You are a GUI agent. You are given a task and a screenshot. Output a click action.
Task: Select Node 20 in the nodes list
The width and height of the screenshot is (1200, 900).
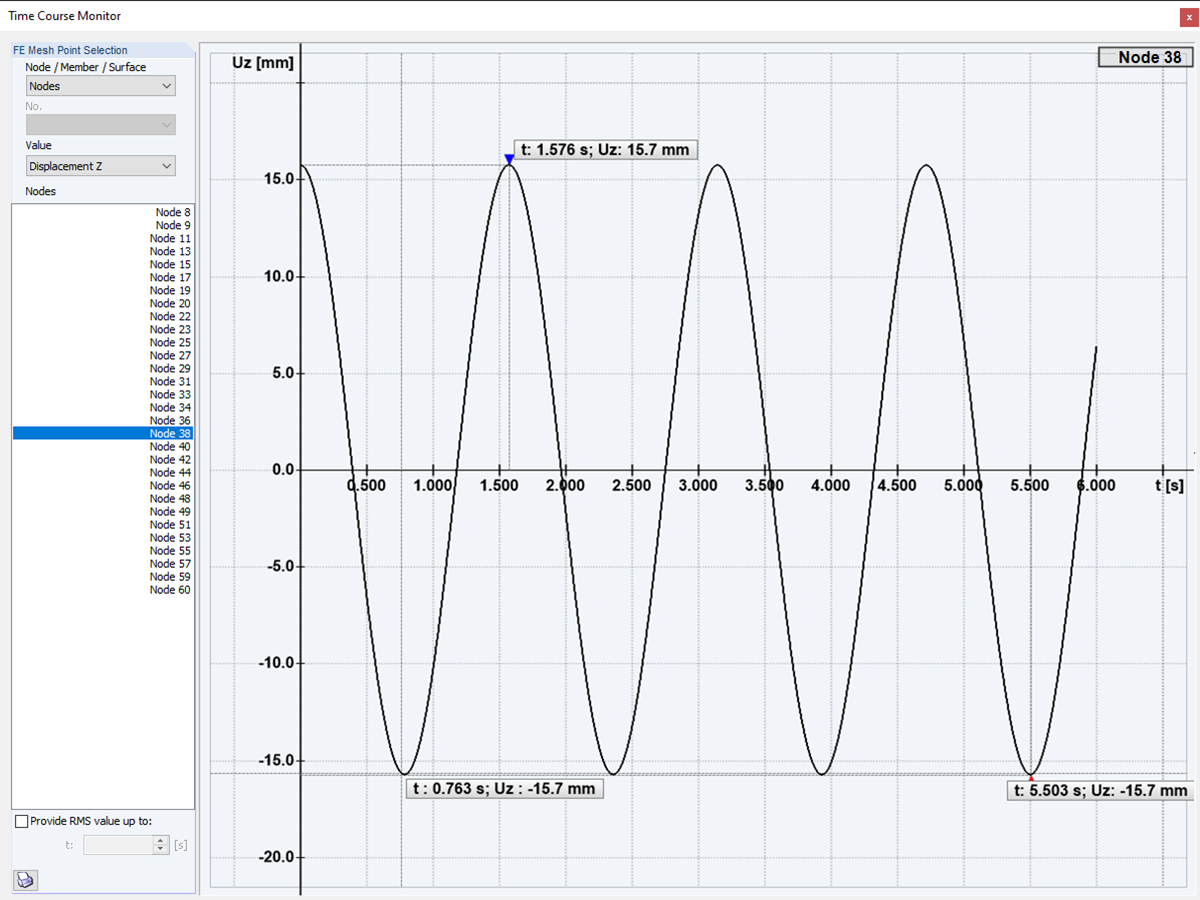click(102, 303)
